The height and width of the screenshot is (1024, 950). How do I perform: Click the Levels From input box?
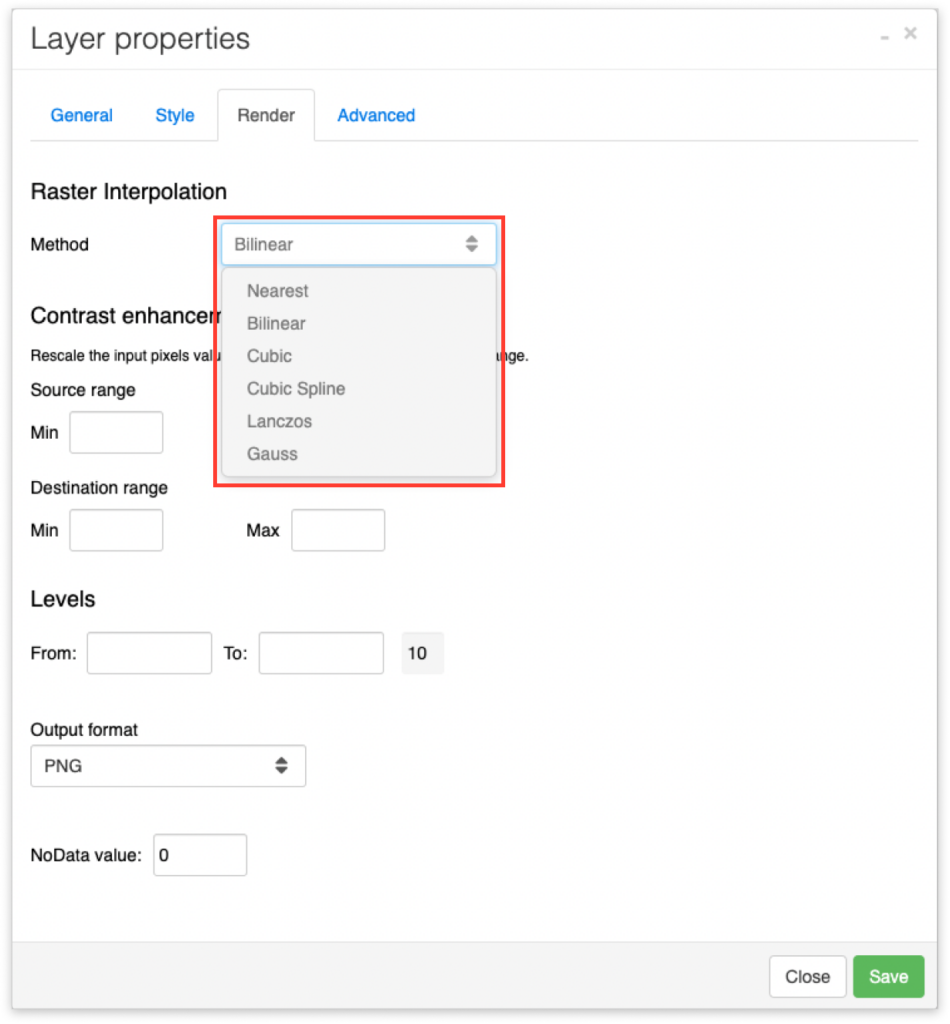click(x=148, y=652)
